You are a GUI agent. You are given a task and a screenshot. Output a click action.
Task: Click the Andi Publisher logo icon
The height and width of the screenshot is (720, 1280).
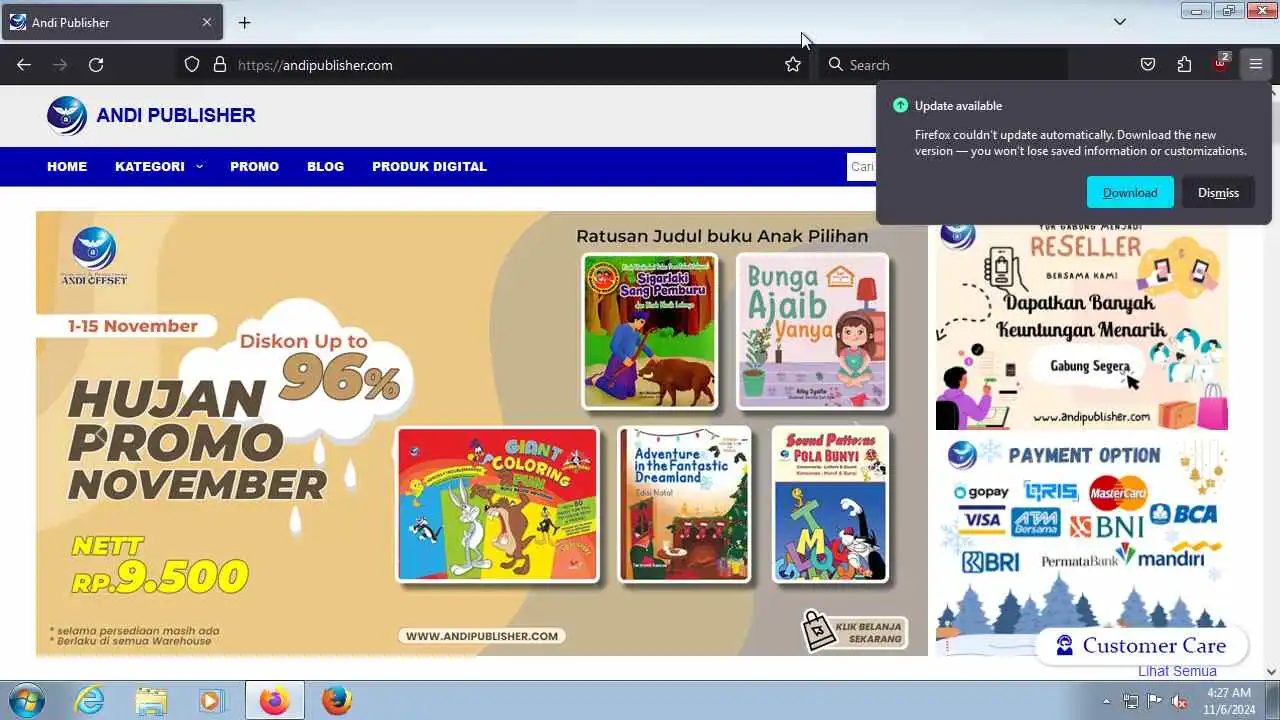67,115
